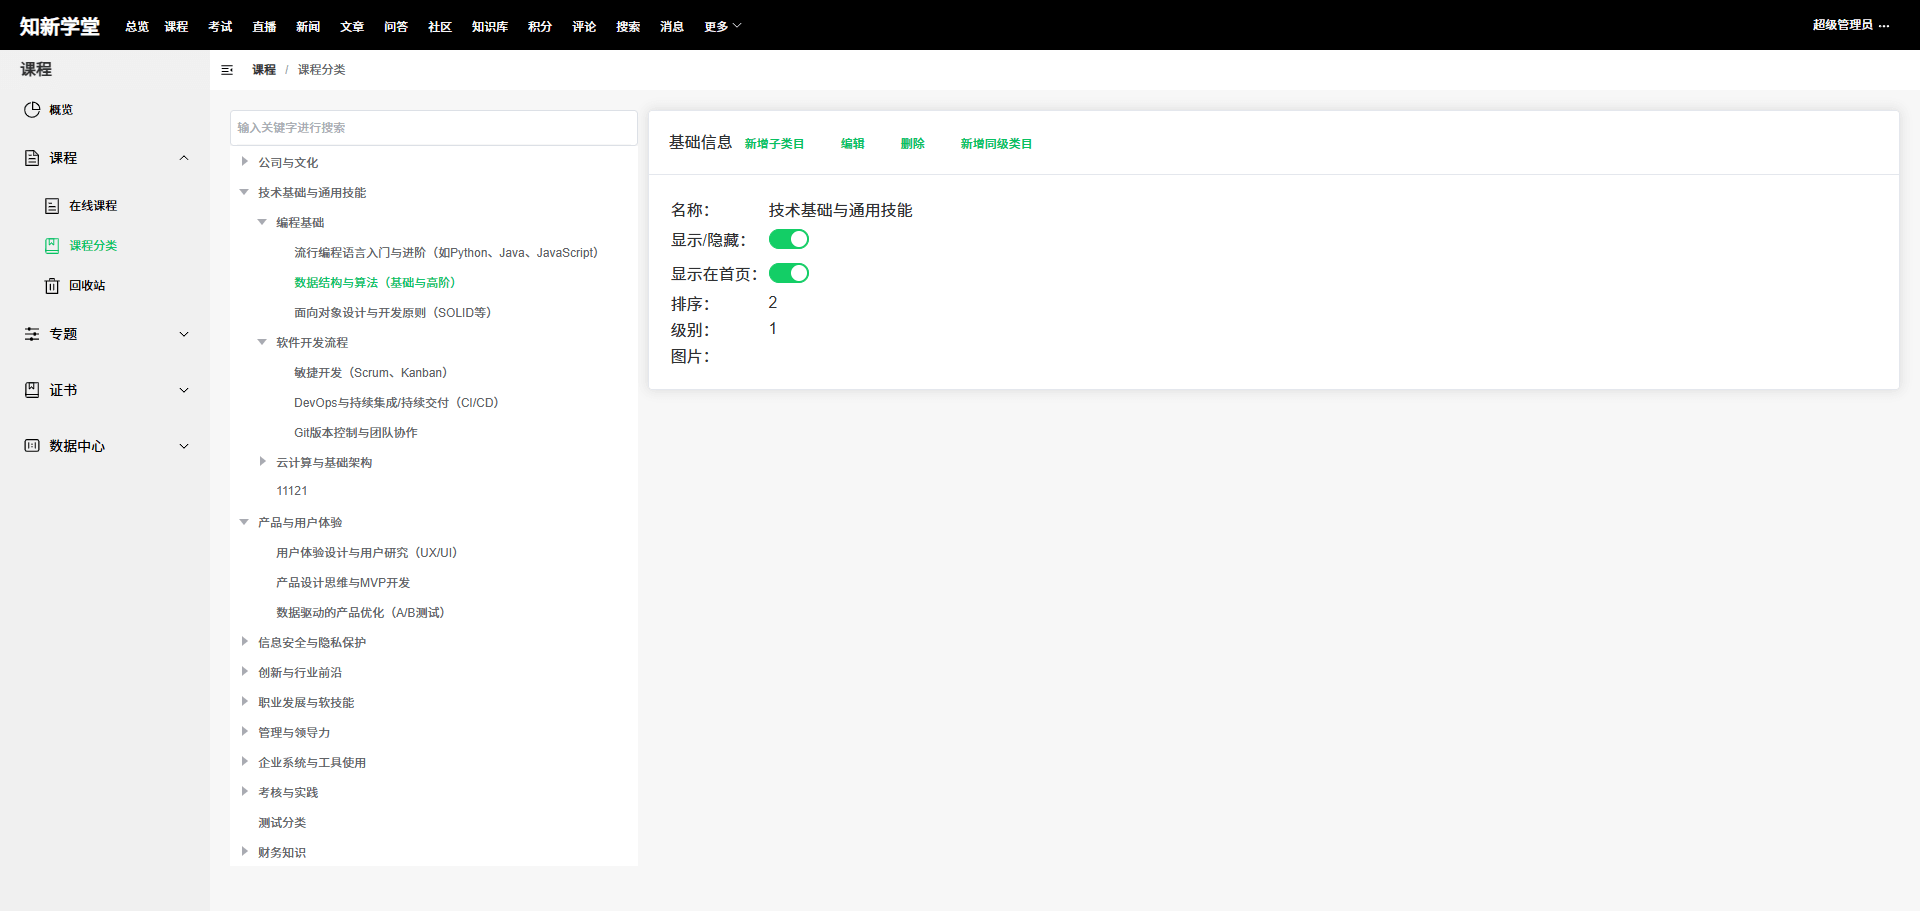Go to 知识库 in the top menu
This screenshot has width=1920, height=911.
tap(490, 27)
